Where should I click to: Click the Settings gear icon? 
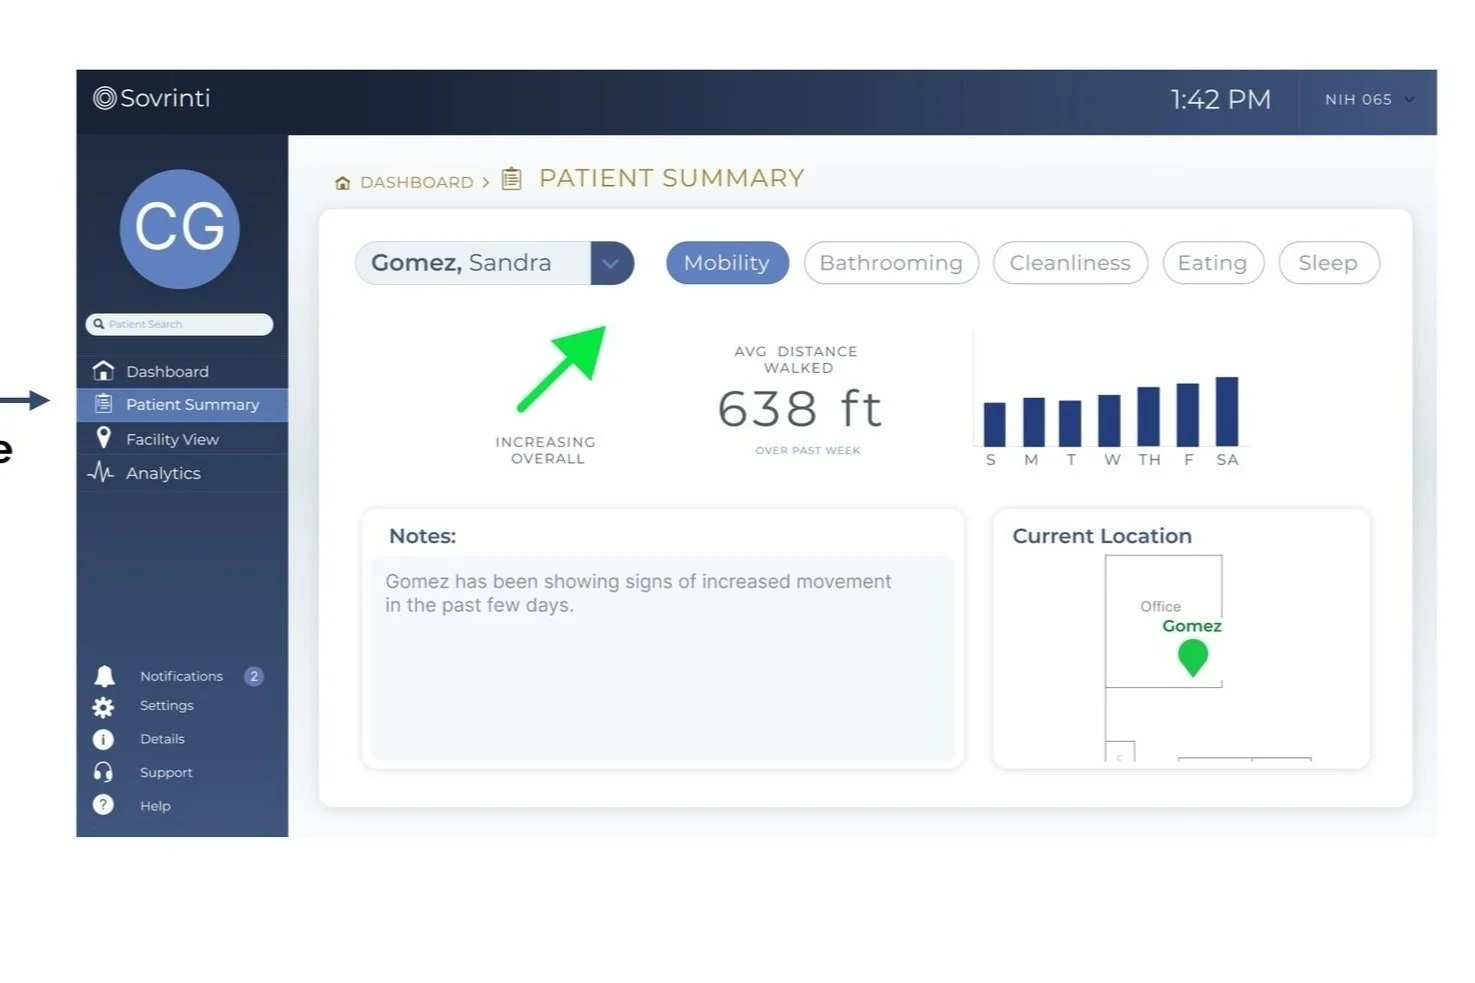point(104,707)
